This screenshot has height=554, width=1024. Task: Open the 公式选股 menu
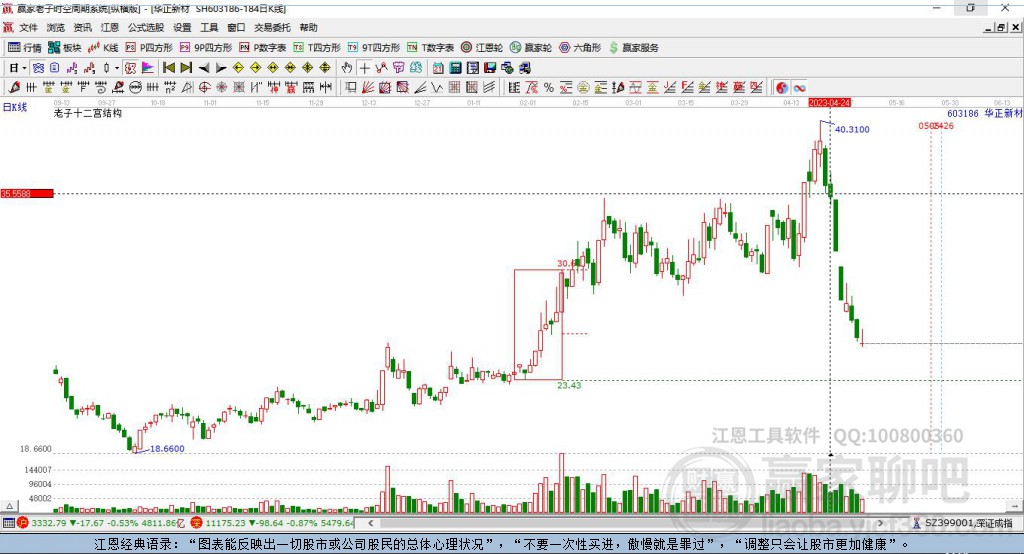tap(146, 27)
